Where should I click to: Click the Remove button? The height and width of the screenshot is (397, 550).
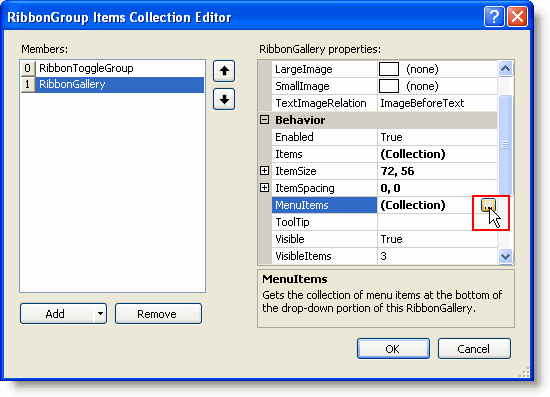(158, 314)
